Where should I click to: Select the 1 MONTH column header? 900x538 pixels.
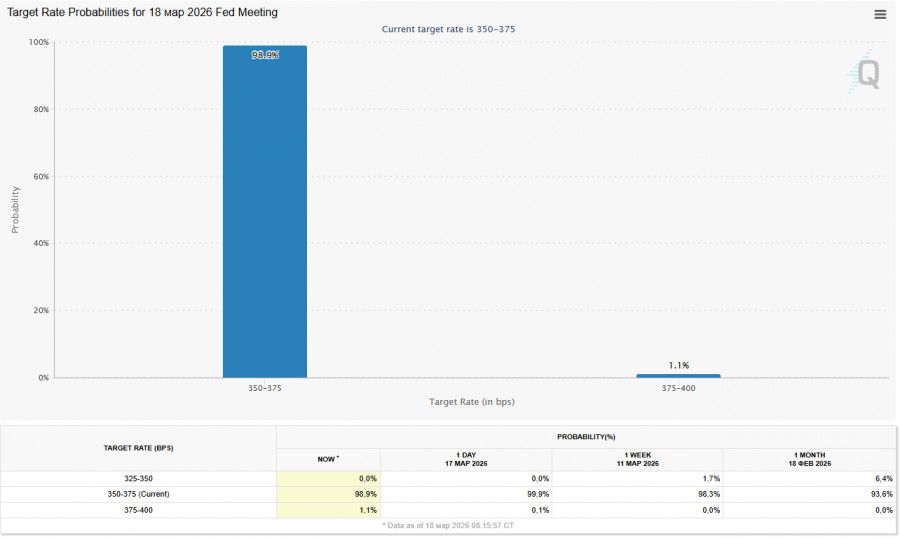pyautogui.click(x=809, y=459)
